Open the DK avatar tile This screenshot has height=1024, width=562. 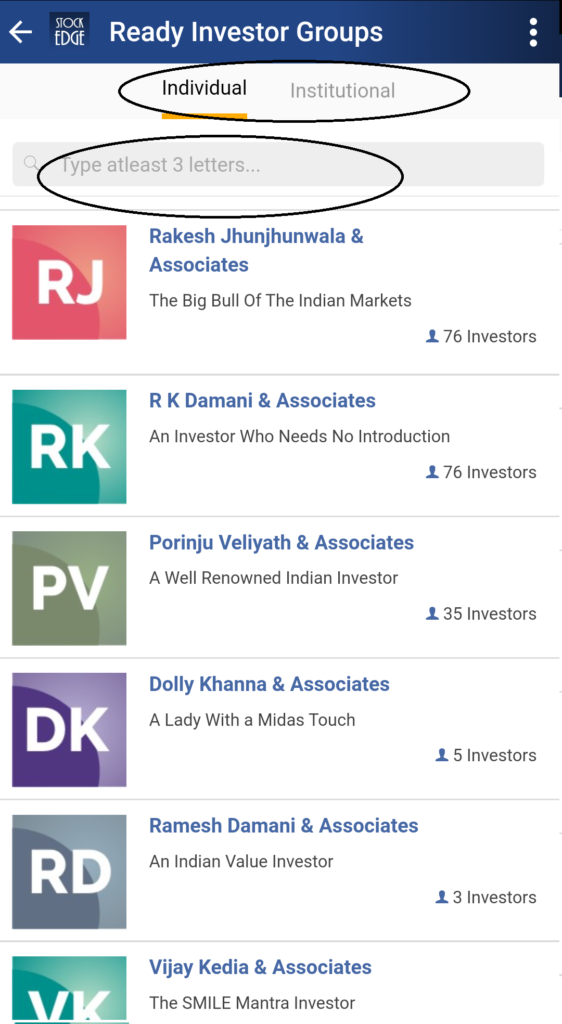pyautogui.click(x=69, y=729)
